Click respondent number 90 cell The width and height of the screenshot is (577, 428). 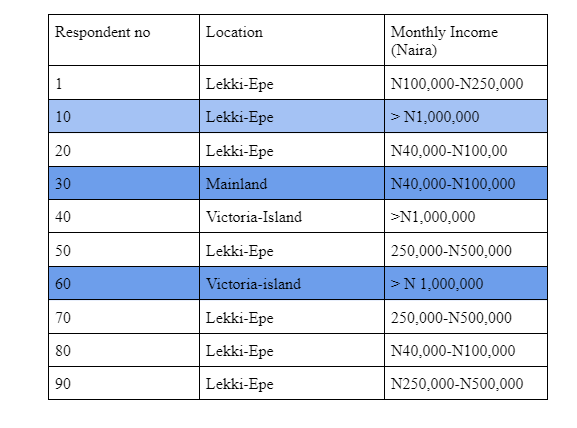(x=124, y=383)
